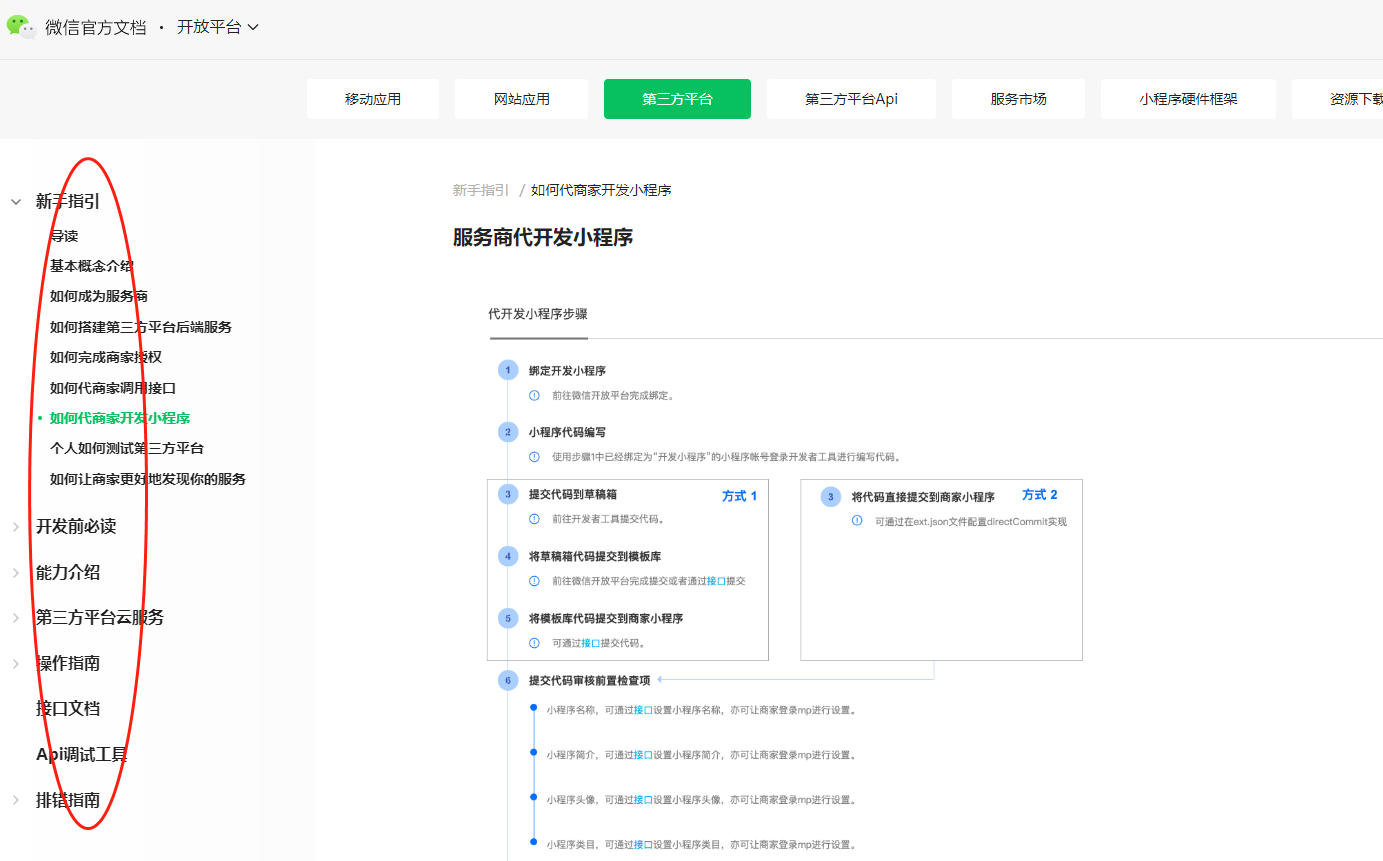Click 方式 1 label

coord(740,495)
